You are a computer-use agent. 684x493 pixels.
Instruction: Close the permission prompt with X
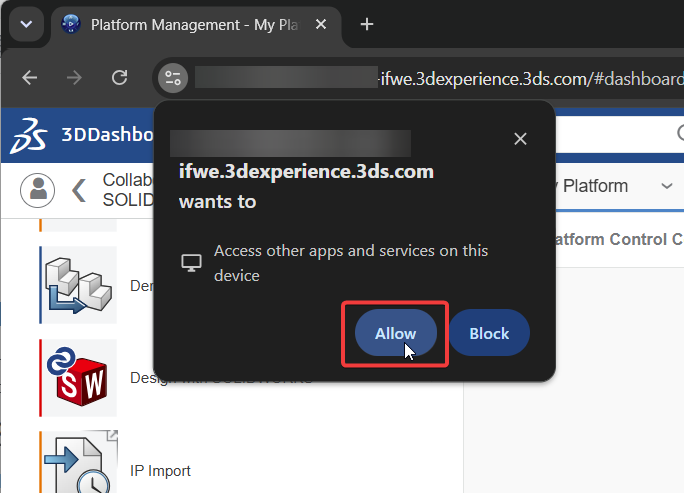click(x=520, y=139)
